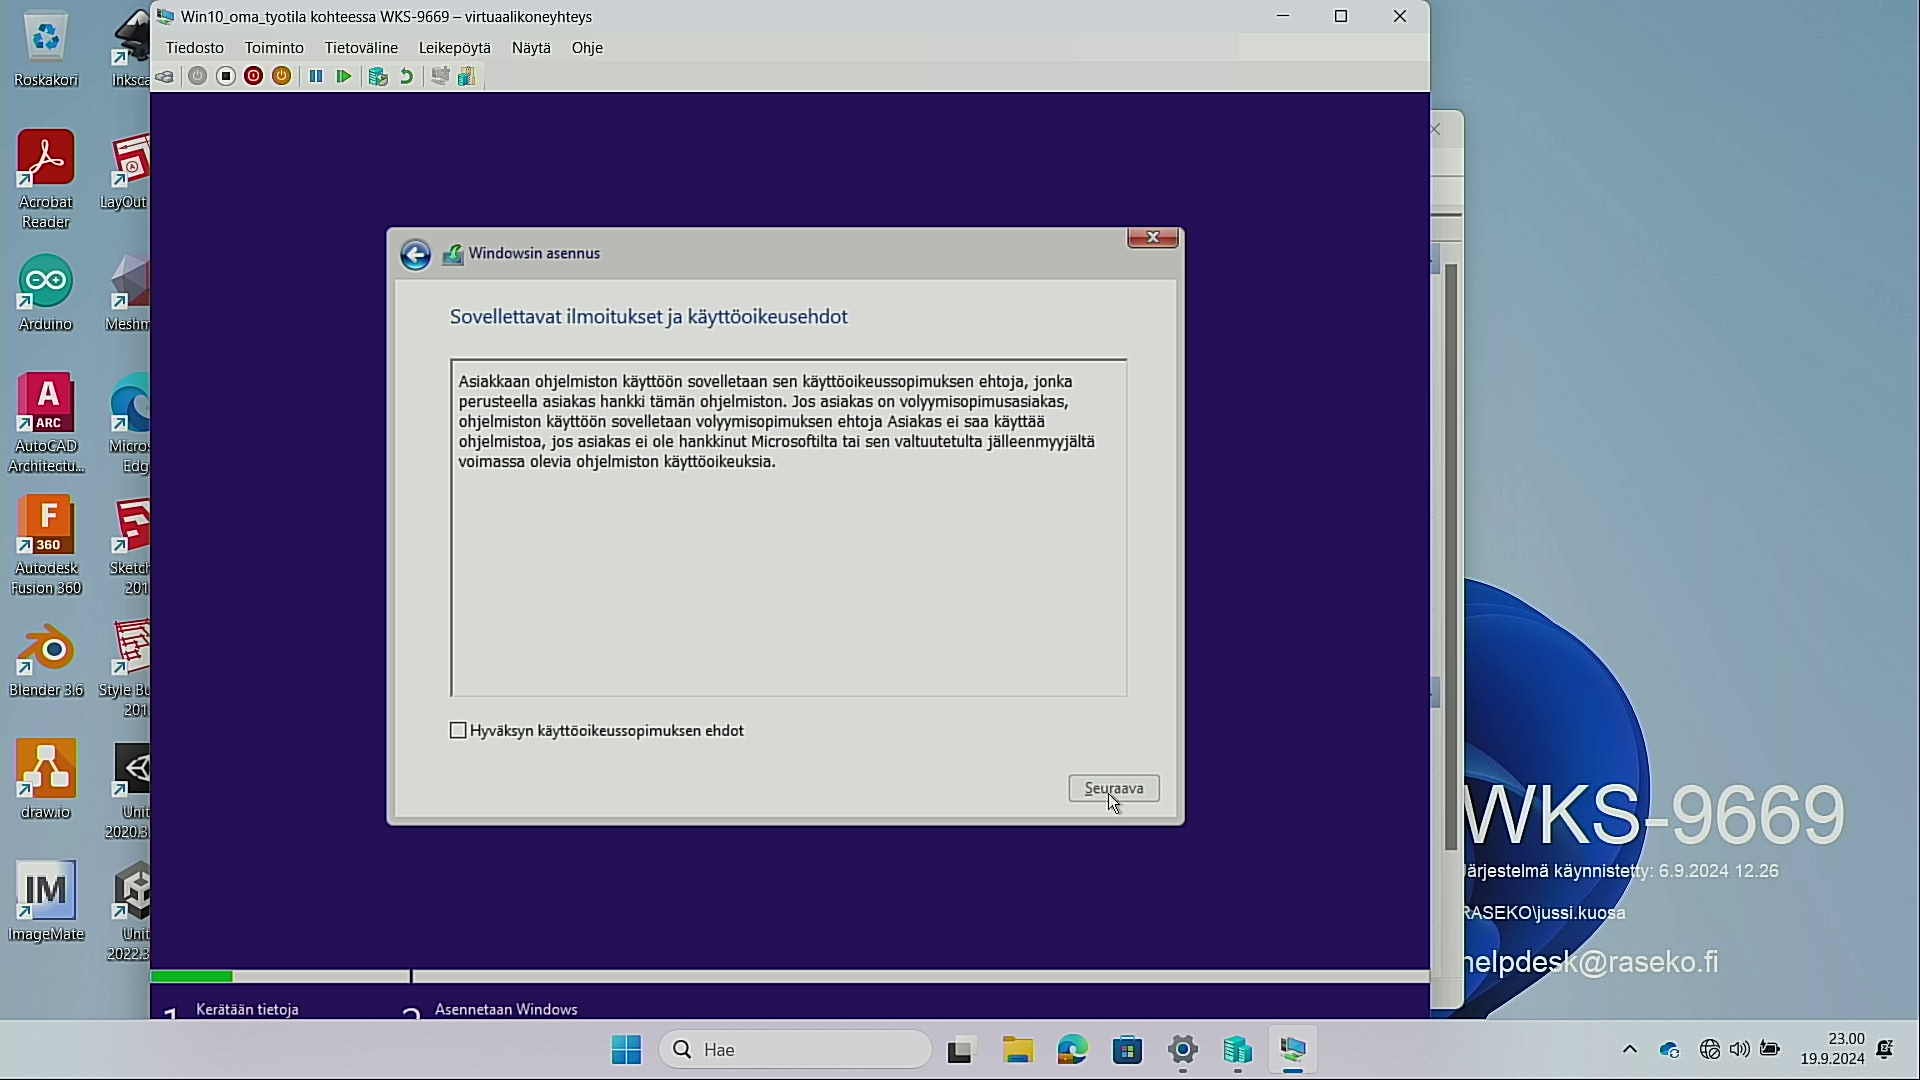This screenshot has height=1080, width=1920.
Task: Select the Arduino desktop shortcut
Action: click(46, 292)
